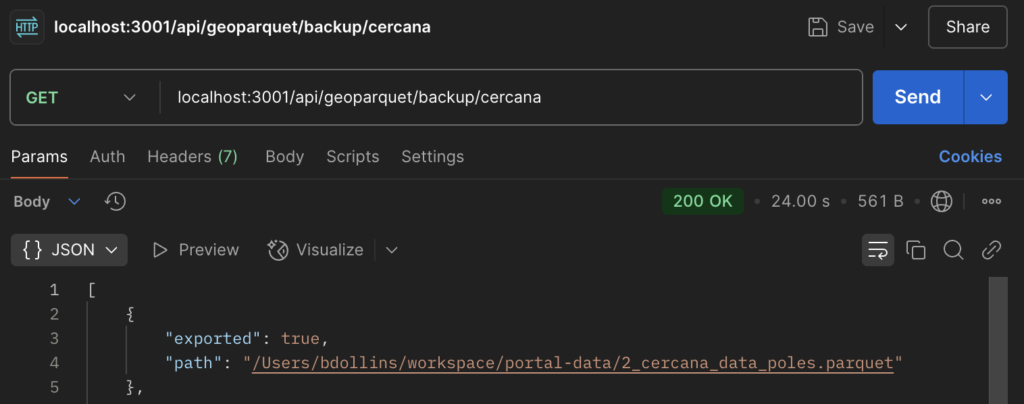Click the "path" key on line 4
Image resolution: width=1024 pixels, height=404 pixels.
coord(195,363)
